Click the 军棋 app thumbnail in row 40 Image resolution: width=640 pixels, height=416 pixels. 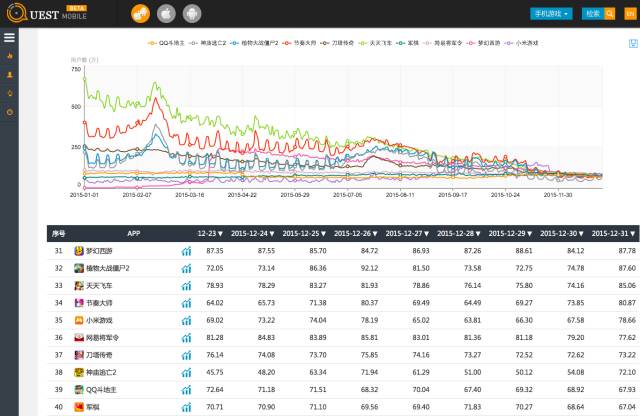pos(79,407)
